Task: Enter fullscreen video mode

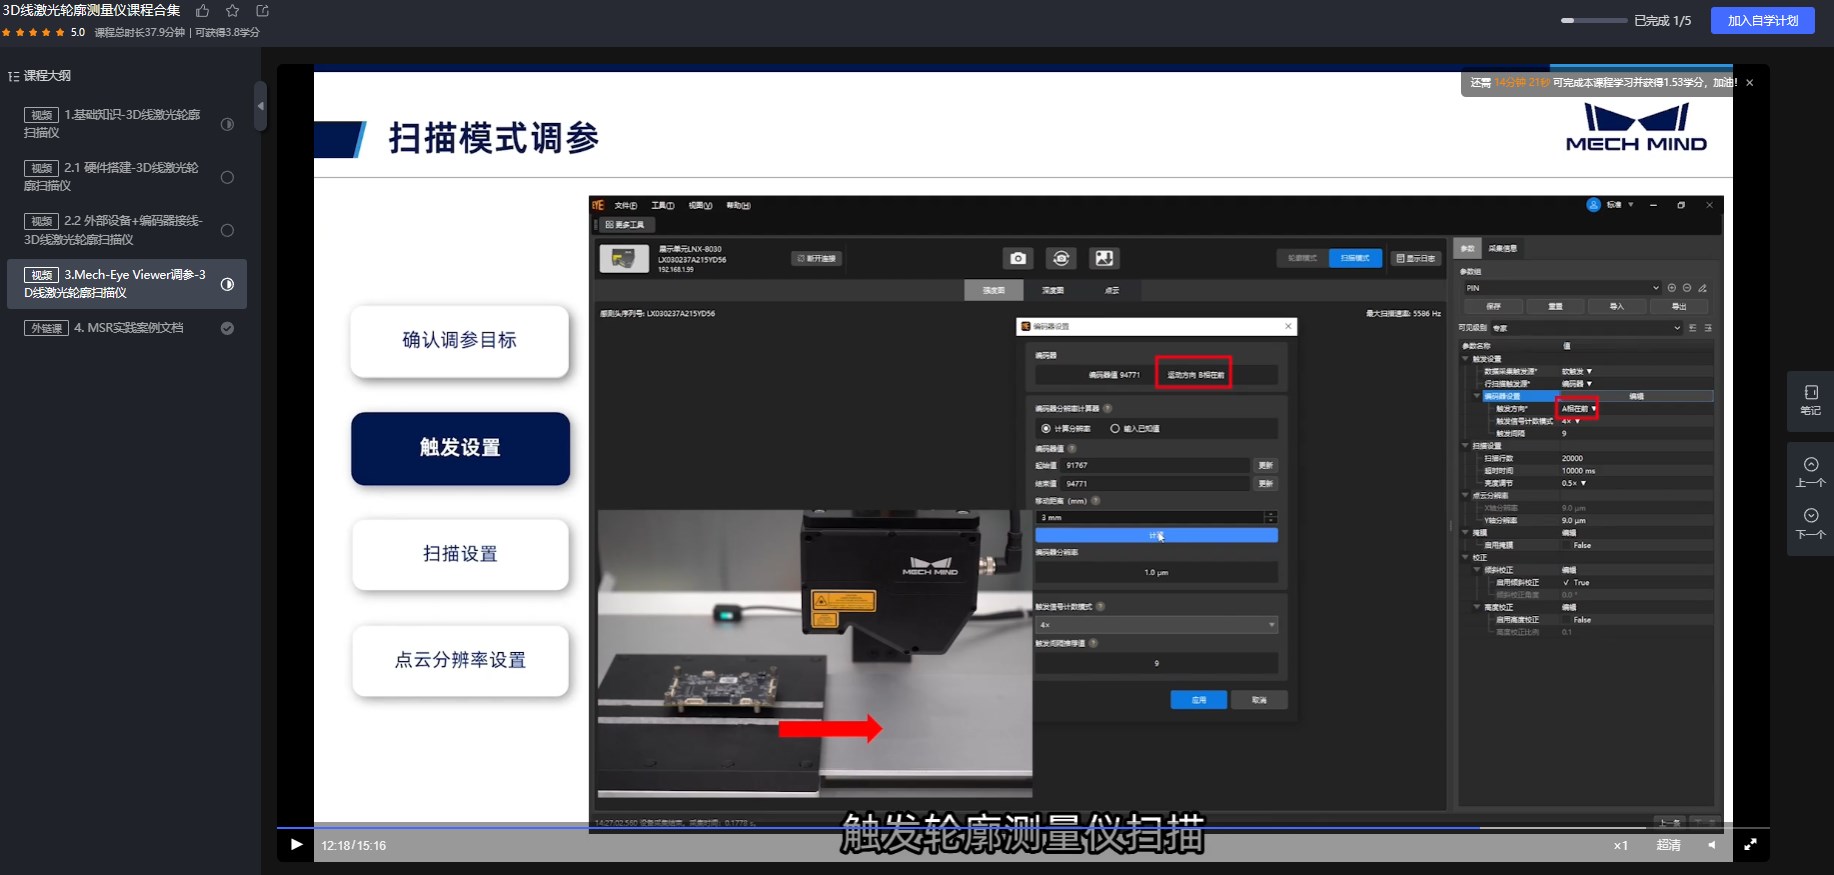Action: coord(1750,845)
